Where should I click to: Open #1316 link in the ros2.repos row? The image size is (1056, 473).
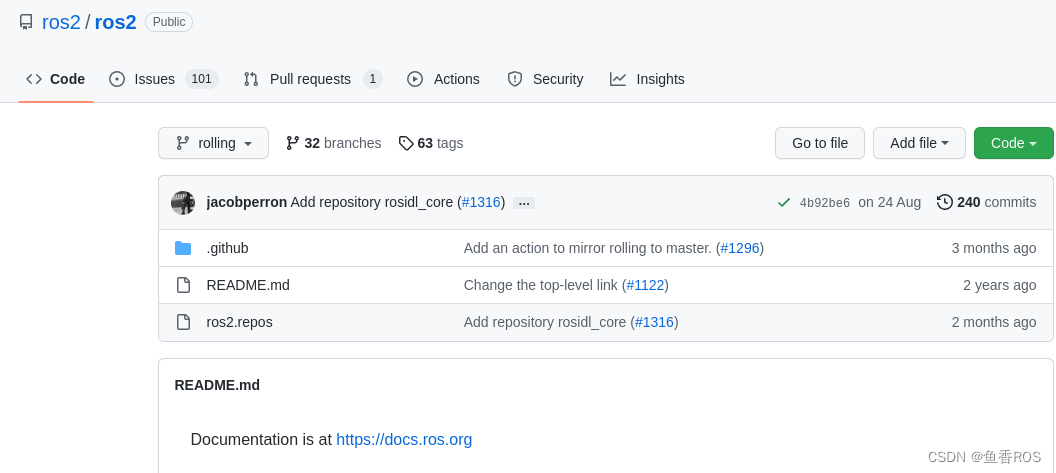655,323
